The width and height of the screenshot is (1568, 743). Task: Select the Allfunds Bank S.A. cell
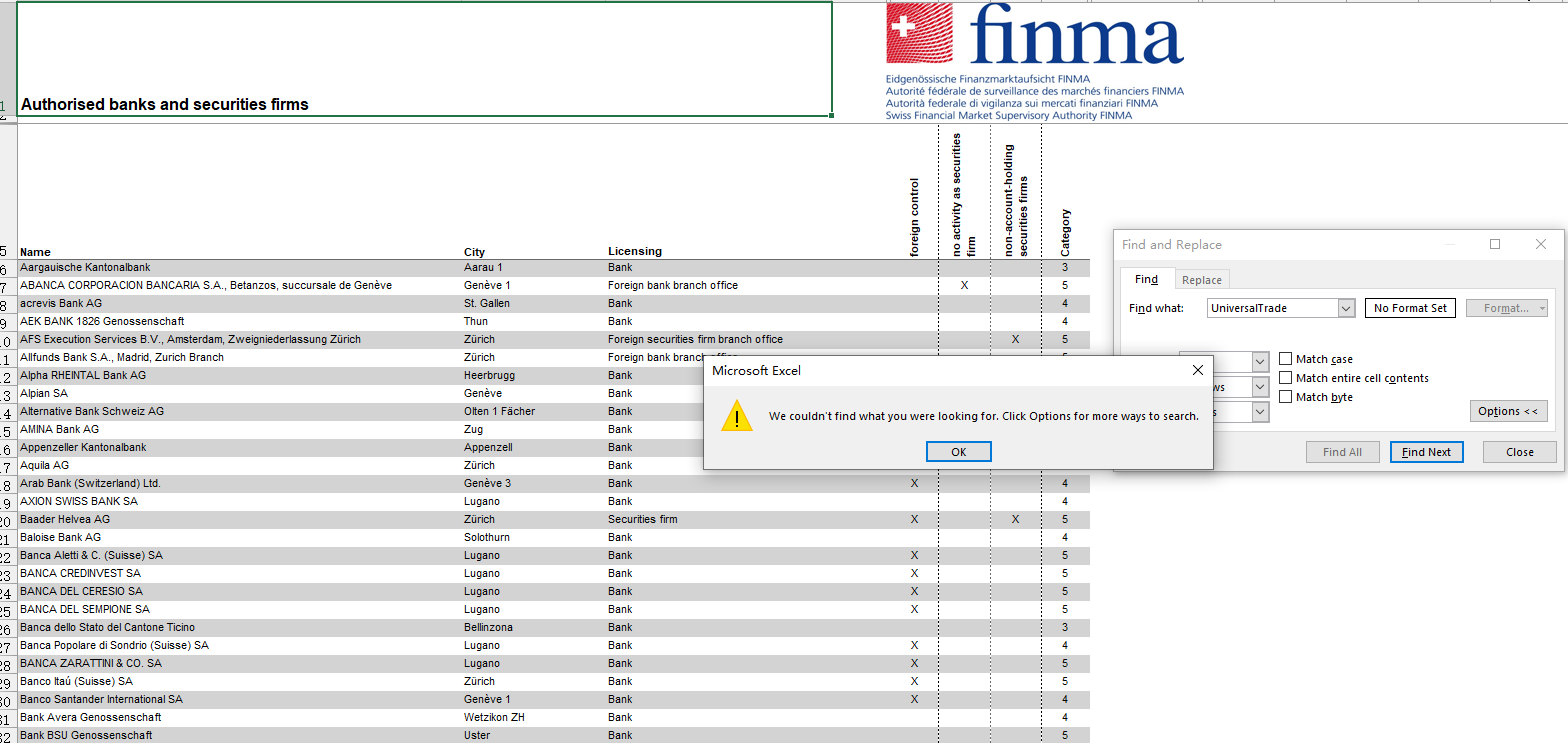(x=239, y=357)
